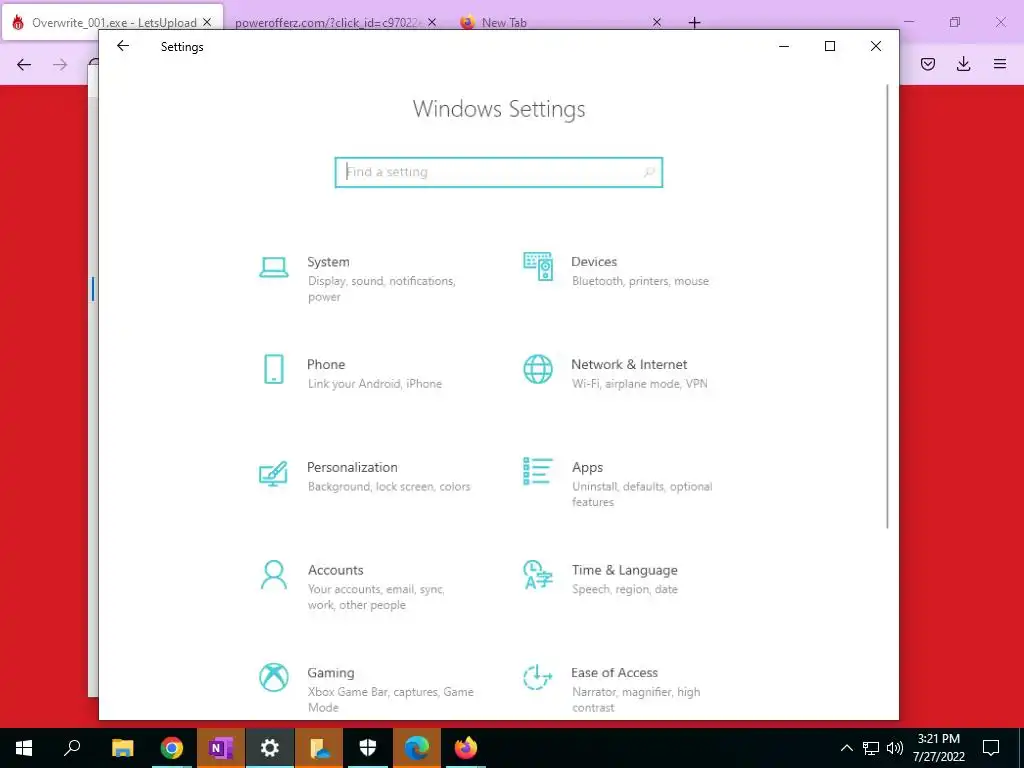Launch Google Chrome from the taskbar
Image resolution: width=1024 pixels, height=768 pixels.
[x=172, y=748]
